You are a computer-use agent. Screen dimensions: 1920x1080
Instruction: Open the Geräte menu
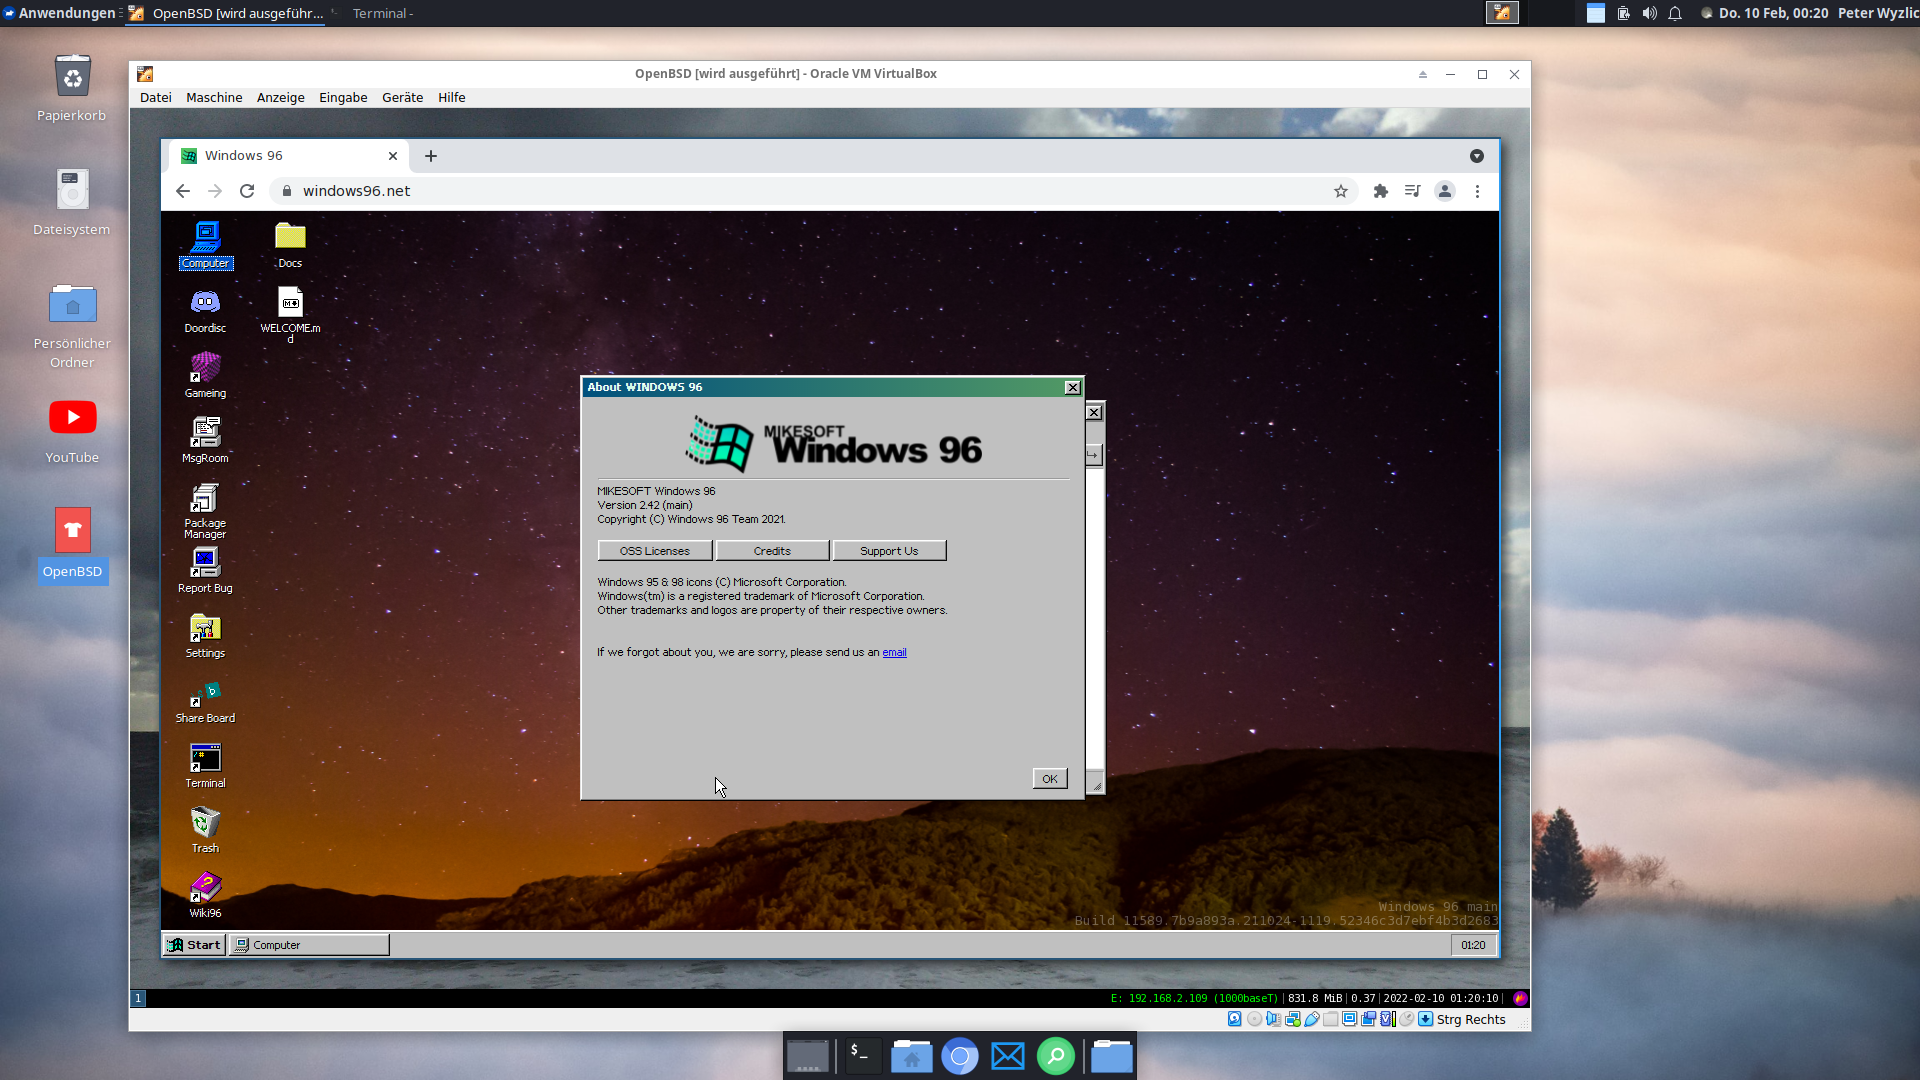point(402,97)
